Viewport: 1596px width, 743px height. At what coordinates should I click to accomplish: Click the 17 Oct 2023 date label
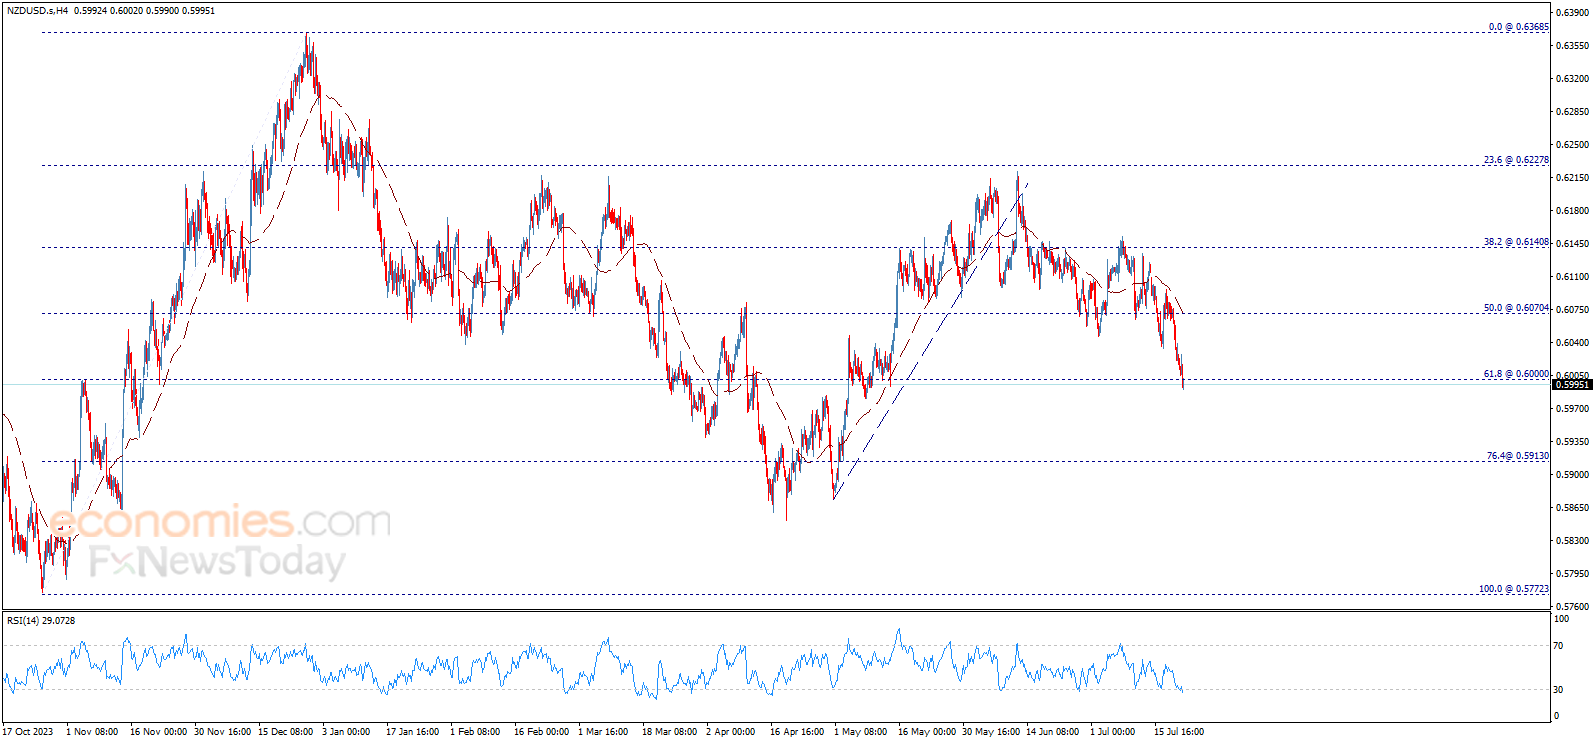click(x=28, y=732)
